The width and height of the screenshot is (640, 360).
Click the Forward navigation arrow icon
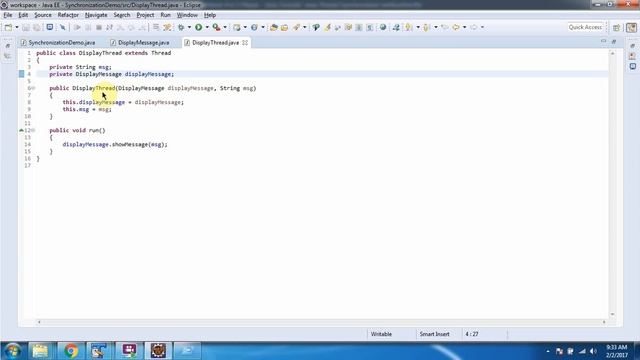point(473,27)
